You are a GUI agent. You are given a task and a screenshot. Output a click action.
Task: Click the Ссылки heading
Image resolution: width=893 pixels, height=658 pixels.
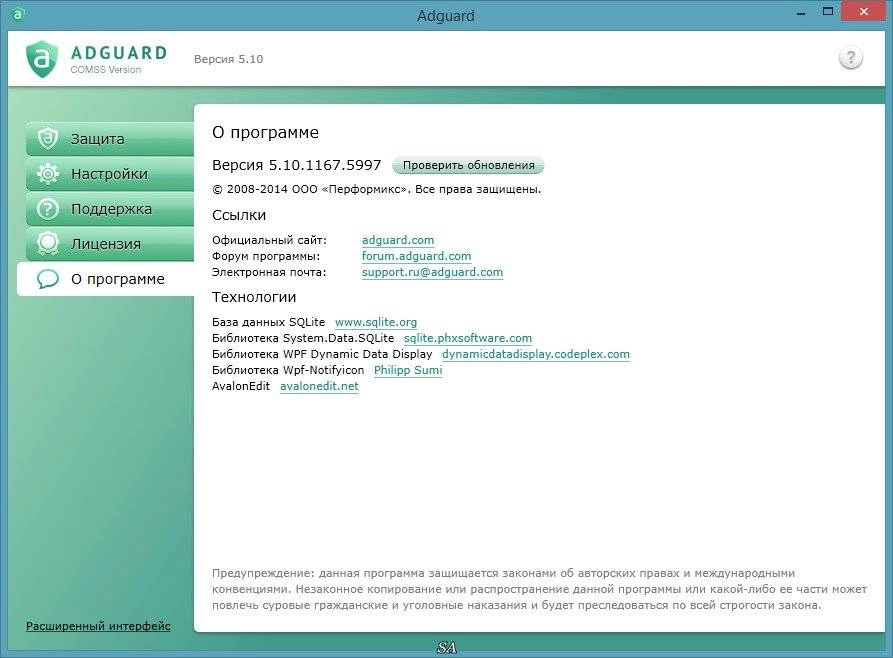239,215
